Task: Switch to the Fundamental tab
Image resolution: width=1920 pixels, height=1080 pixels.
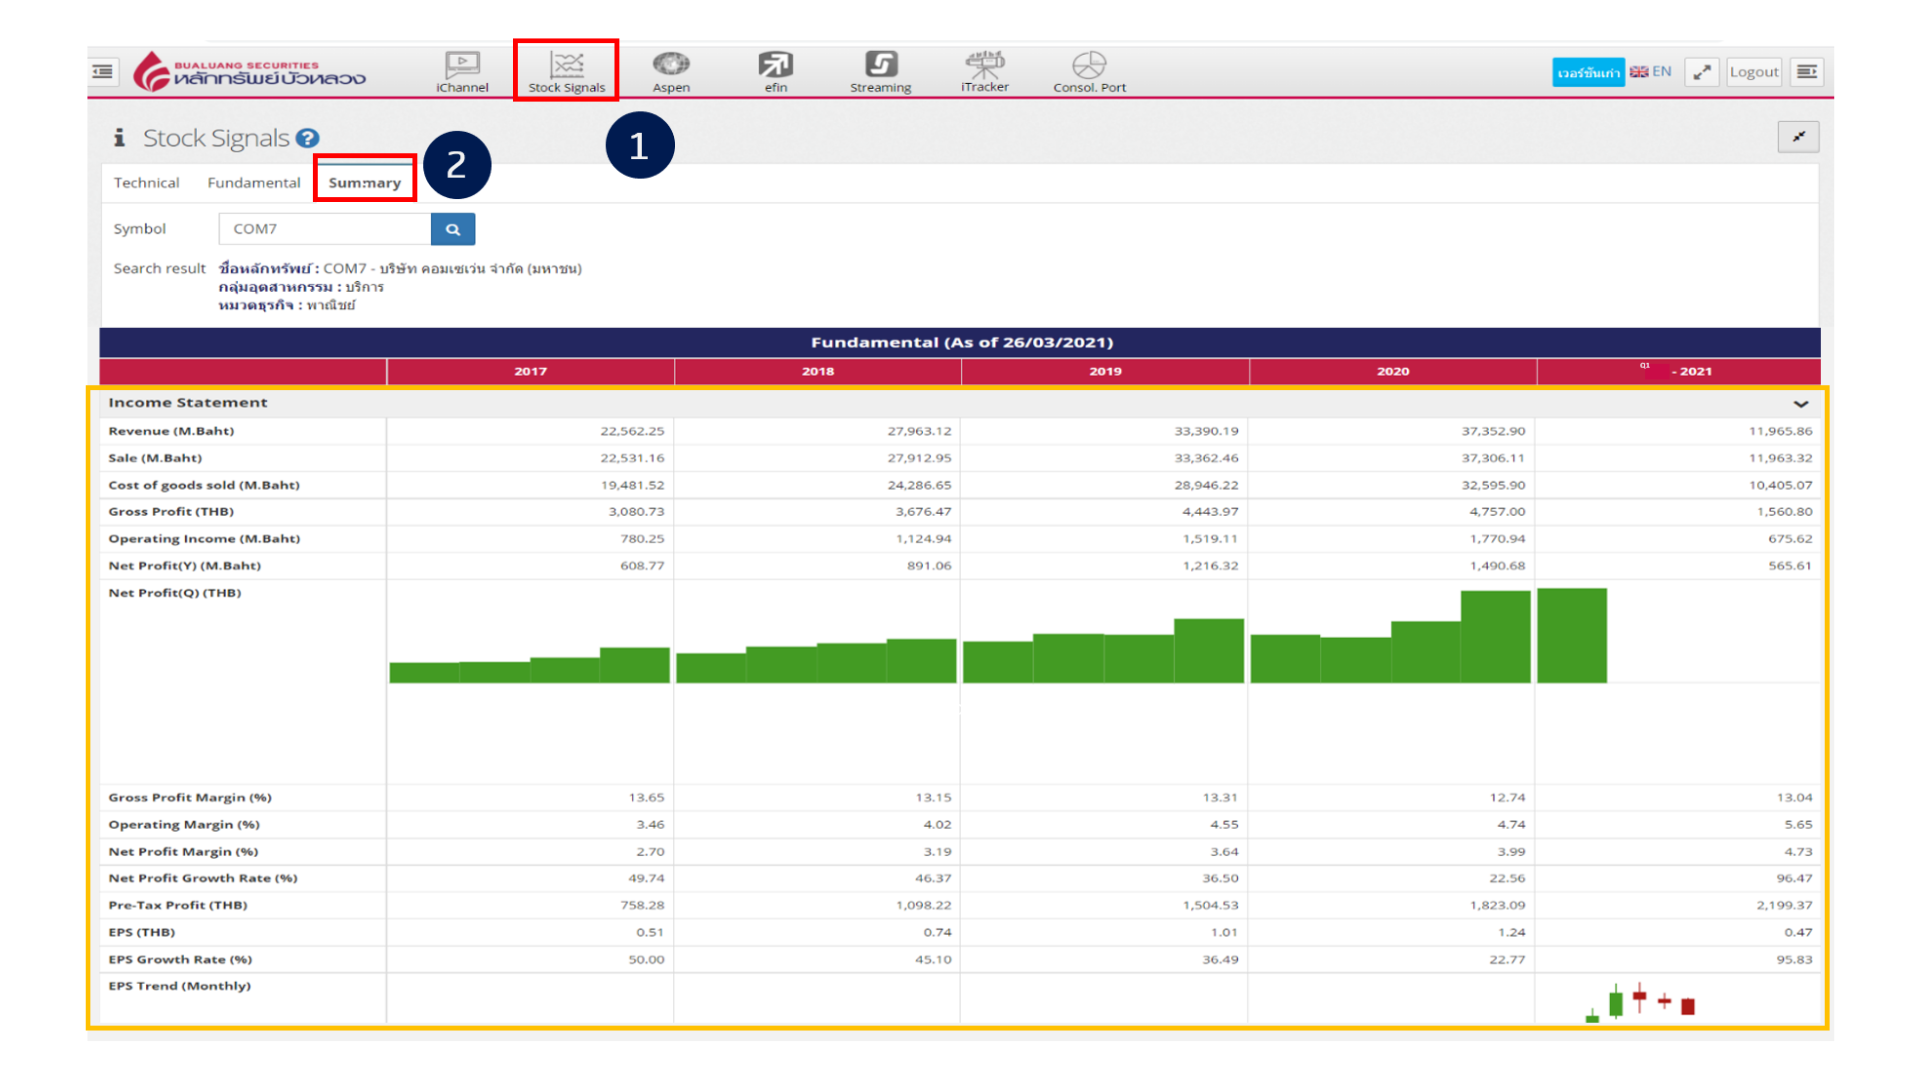Action: click(254, 182)
